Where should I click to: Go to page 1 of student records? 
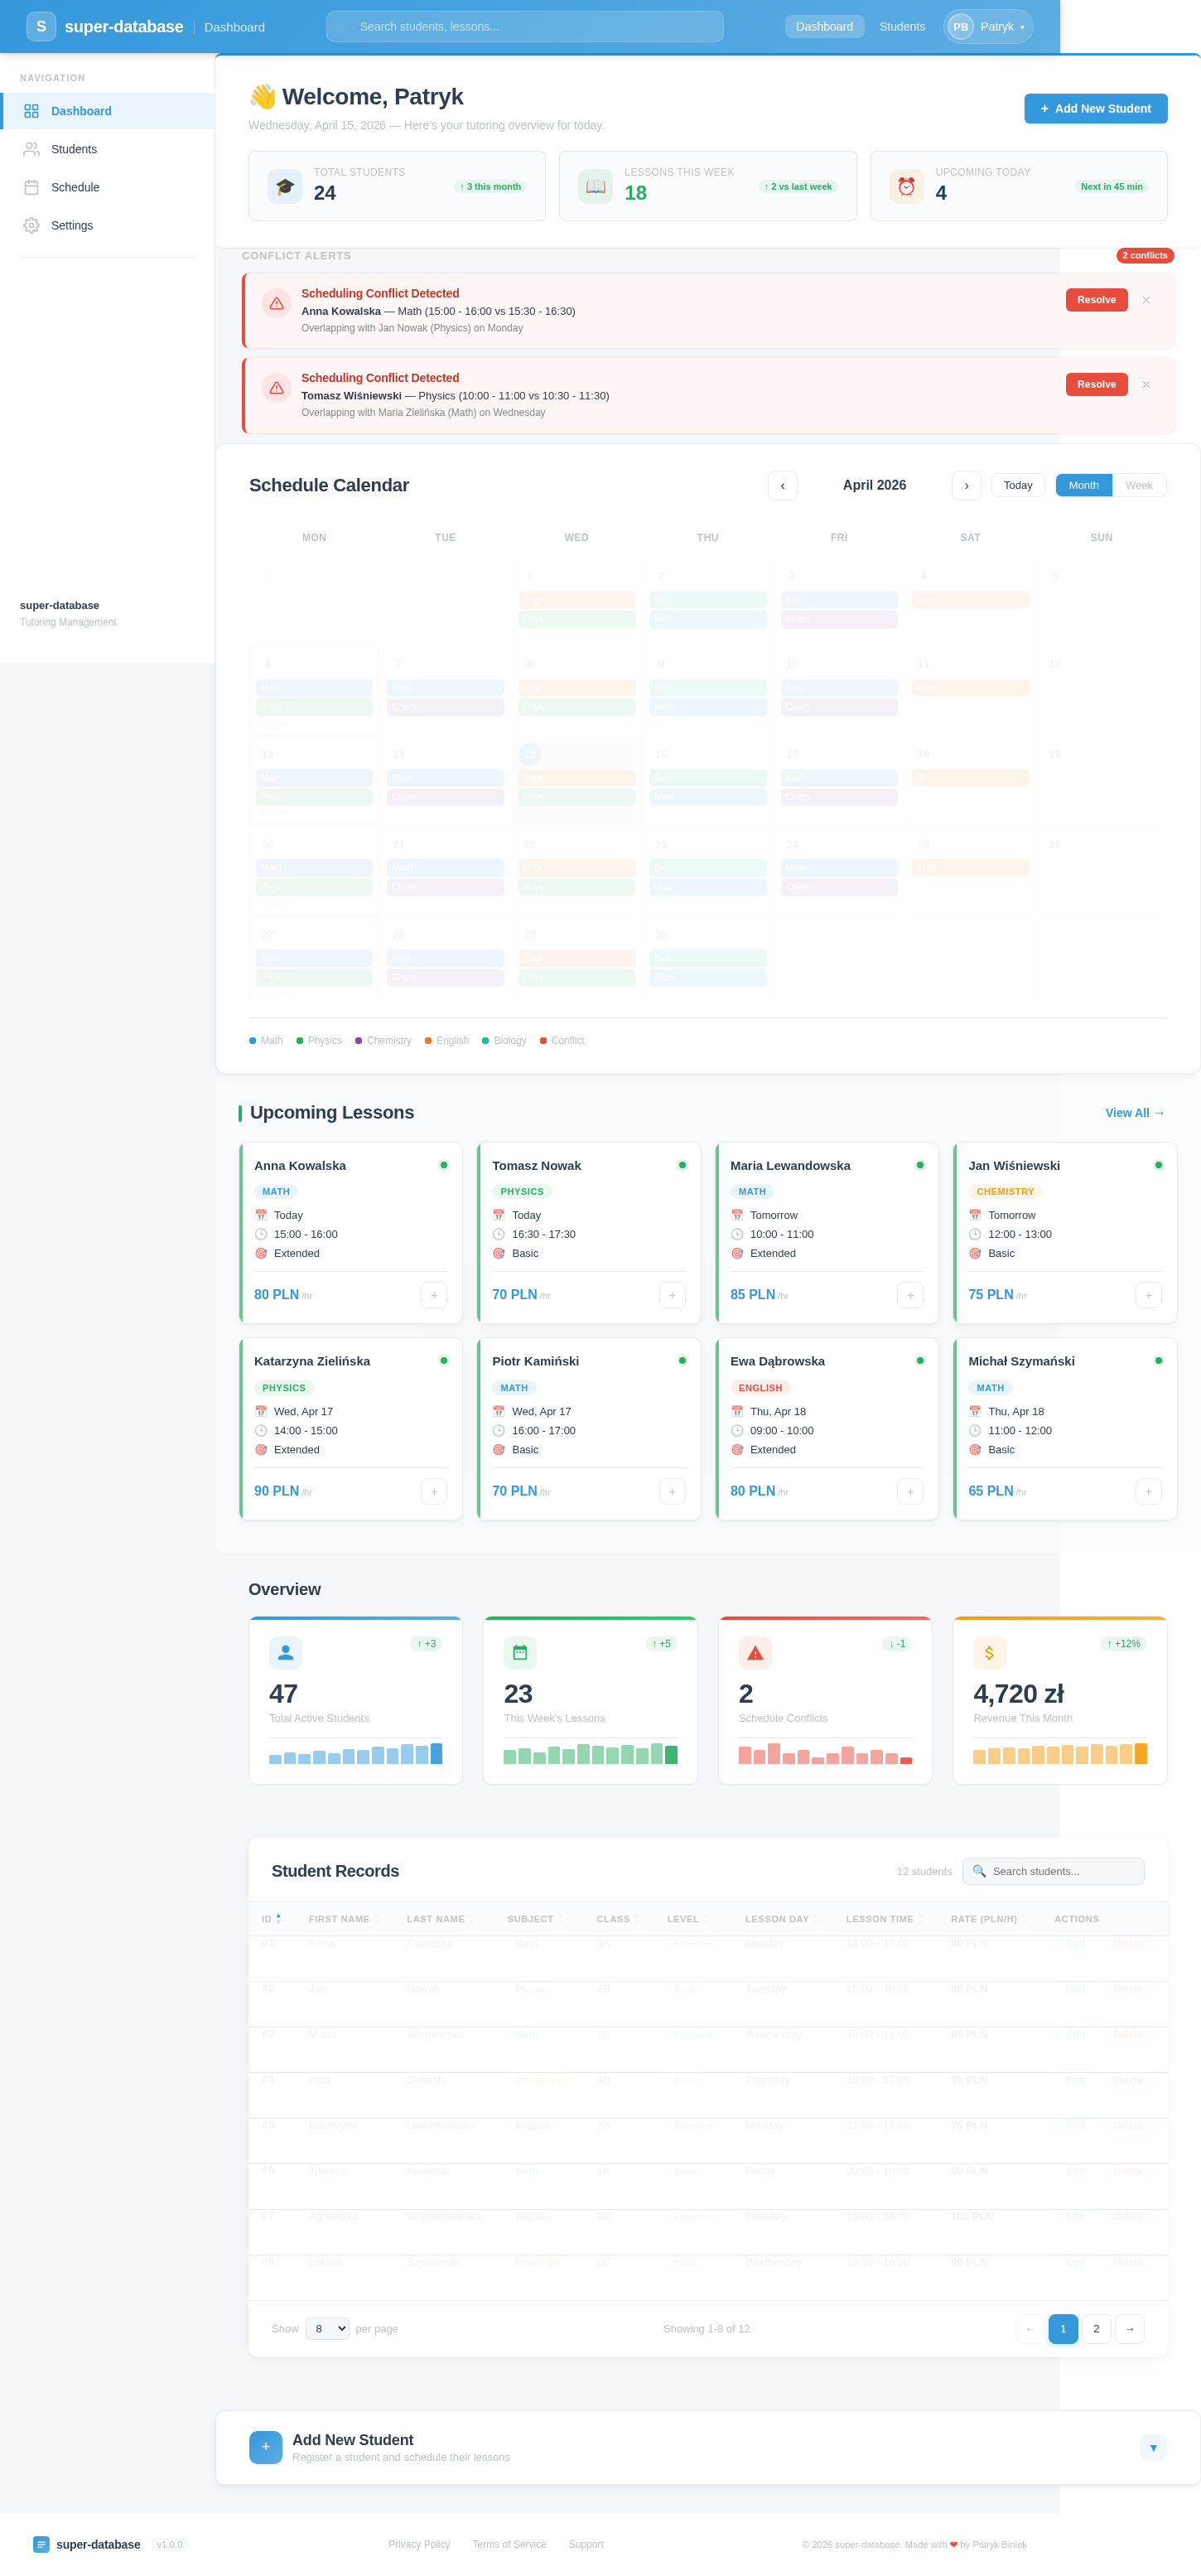click(x=1063, y=2329)
